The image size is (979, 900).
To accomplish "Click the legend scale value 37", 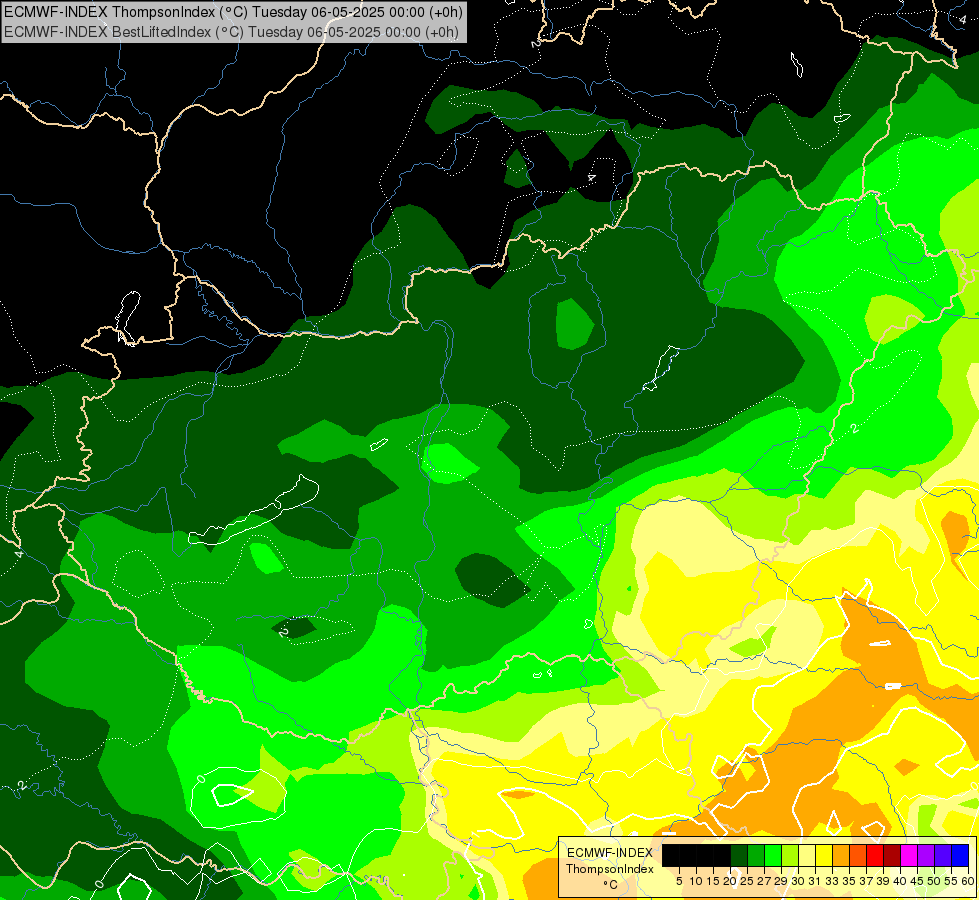I will tap(866, 881).
